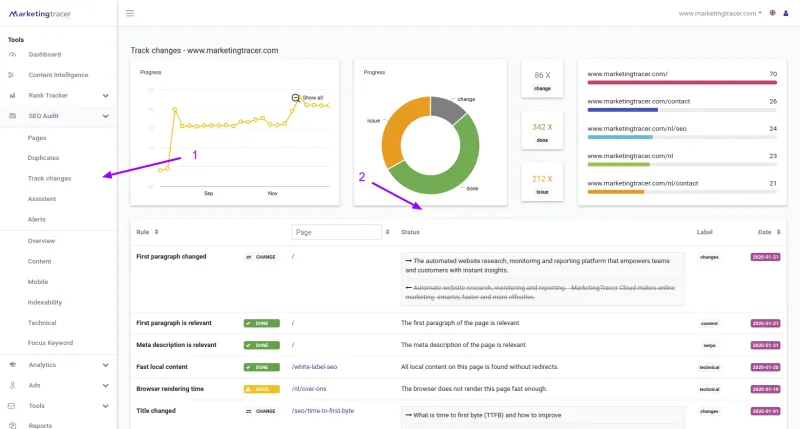Click the Page column sort icon

pos(387,232)
